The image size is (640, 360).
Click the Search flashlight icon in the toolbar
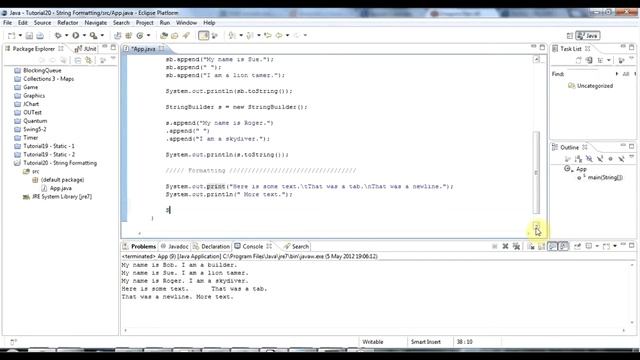coord(186,36)
